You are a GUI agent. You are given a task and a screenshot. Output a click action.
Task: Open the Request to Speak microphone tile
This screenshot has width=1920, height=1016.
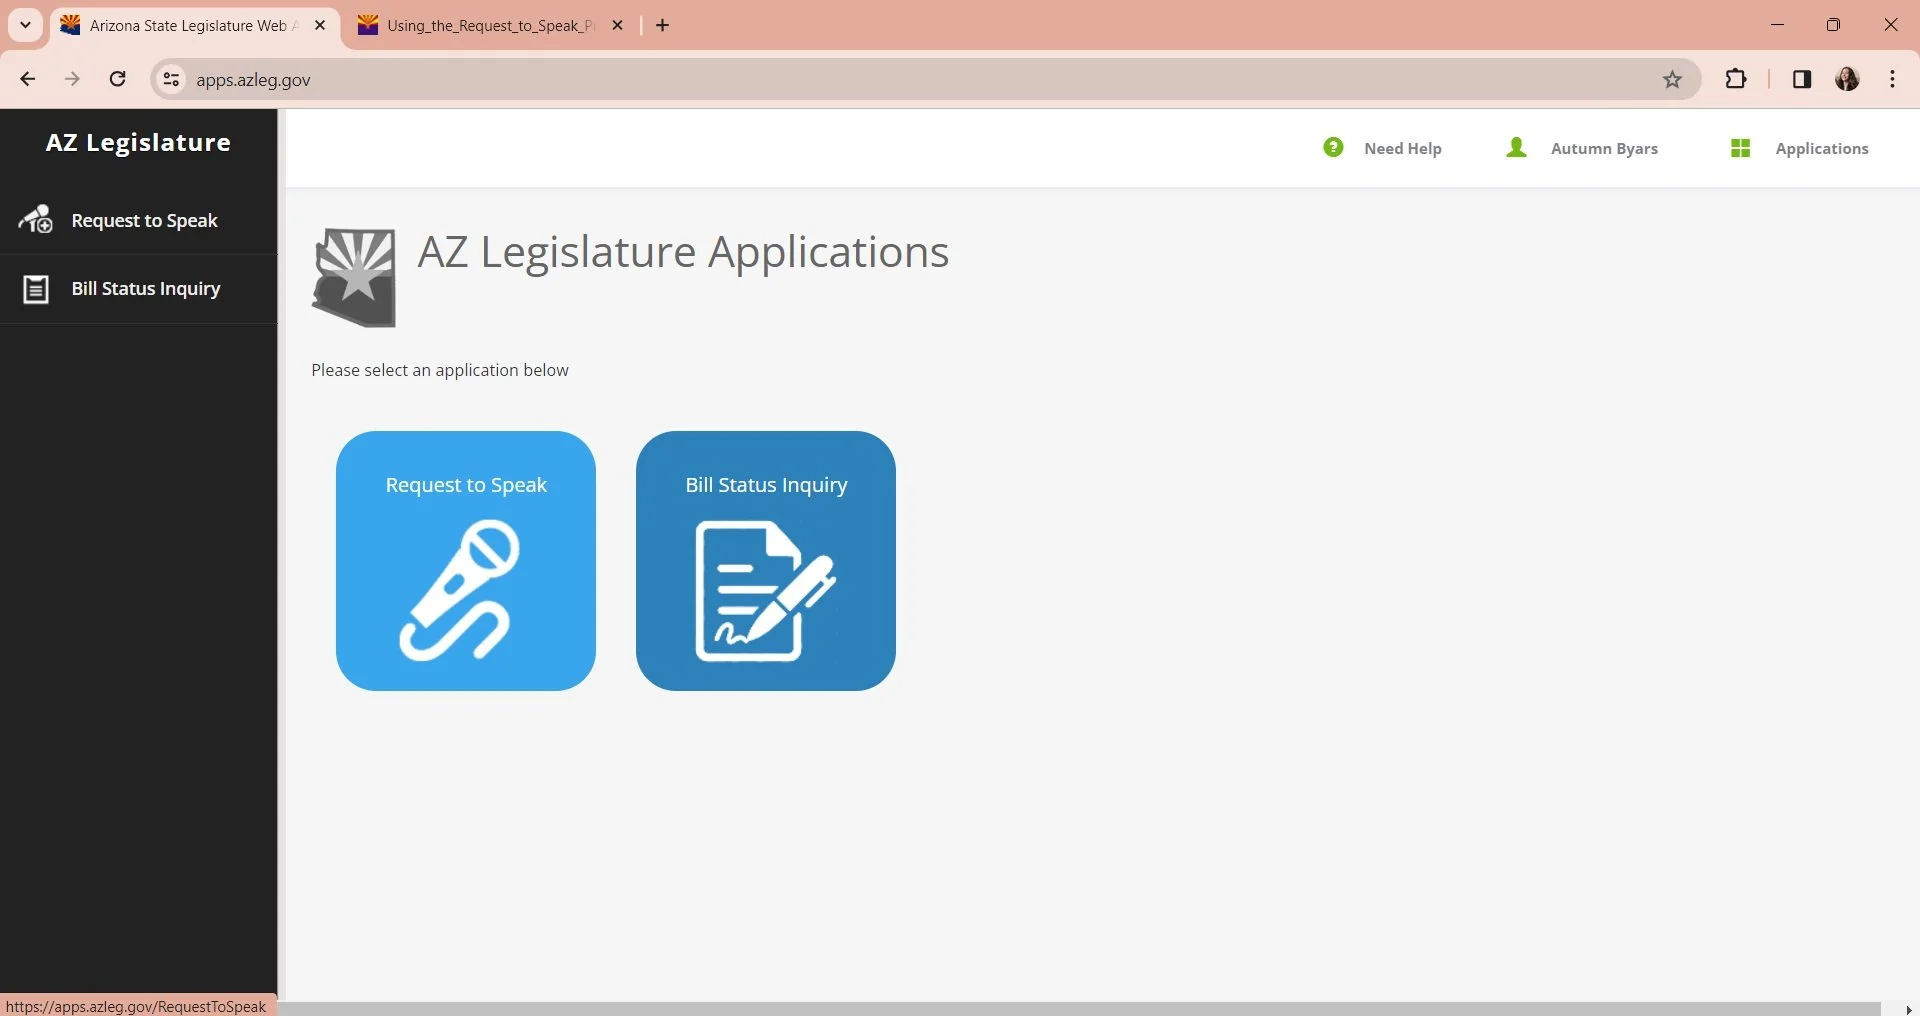pyautogui.click(x=466, y=560)
